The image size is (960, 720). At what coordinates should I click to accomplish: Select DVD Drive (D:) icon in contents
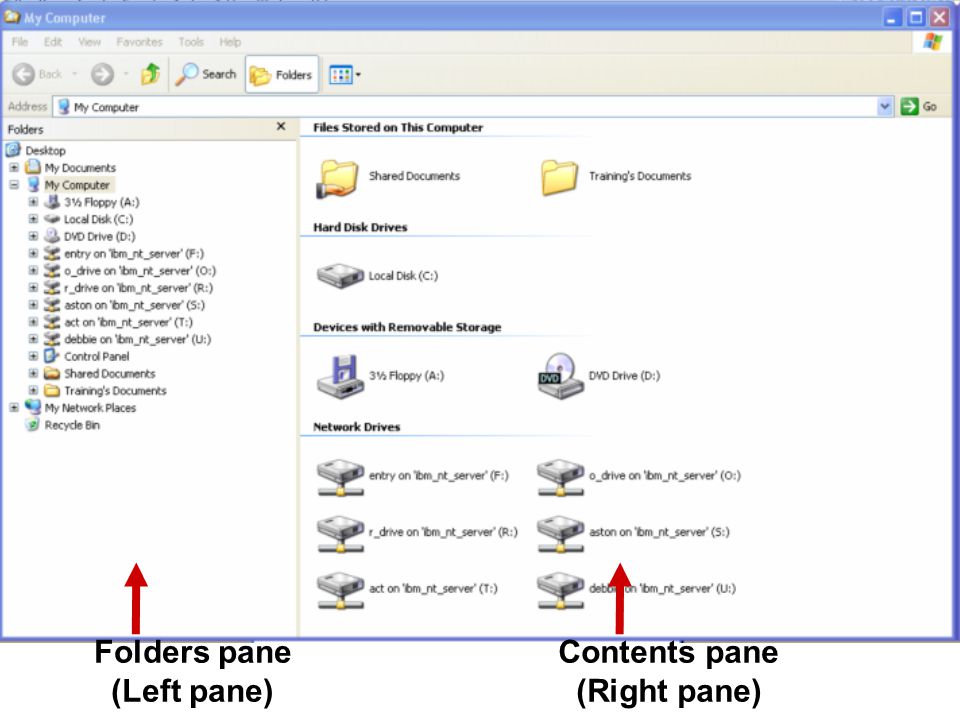tap(560, 376)
